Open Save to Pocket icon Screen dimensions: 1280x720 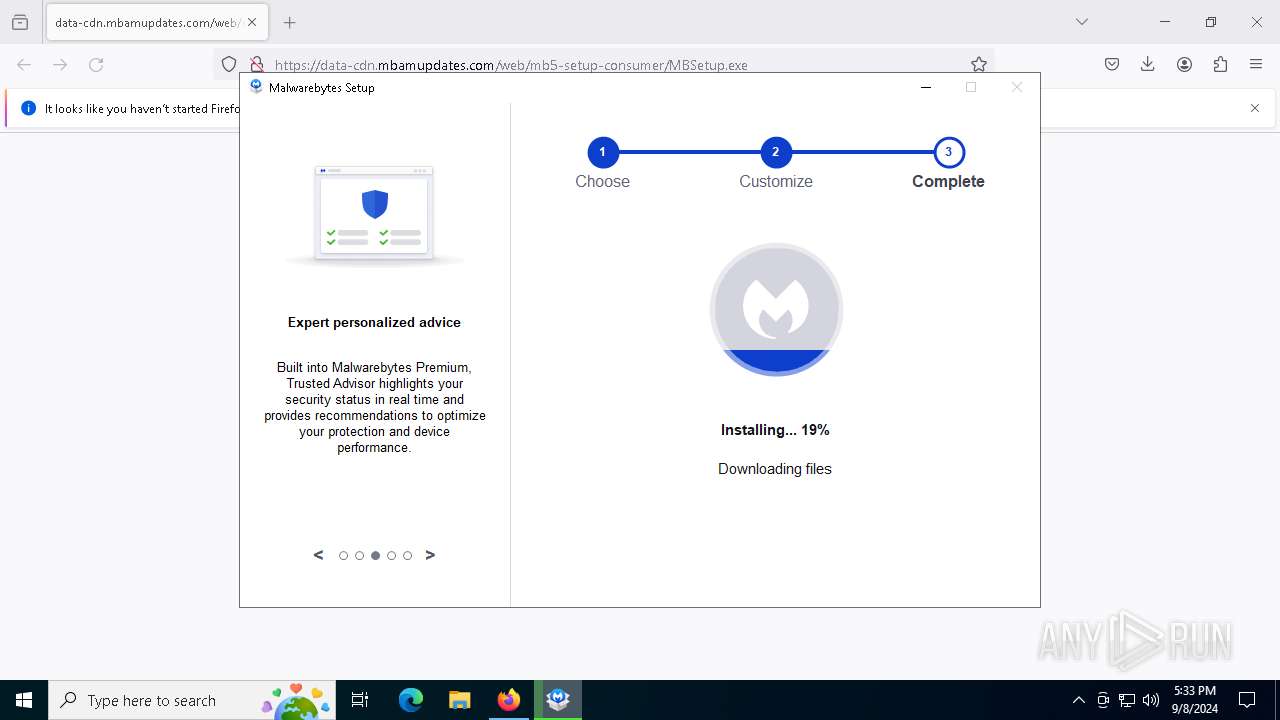(1112, 64)
